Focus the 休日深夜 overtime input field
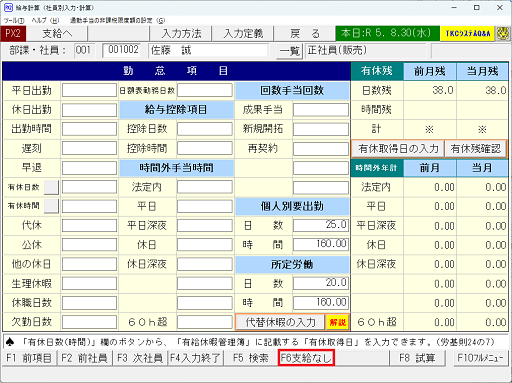This screenshot has height=383, width=512. (x=205, y=264)
